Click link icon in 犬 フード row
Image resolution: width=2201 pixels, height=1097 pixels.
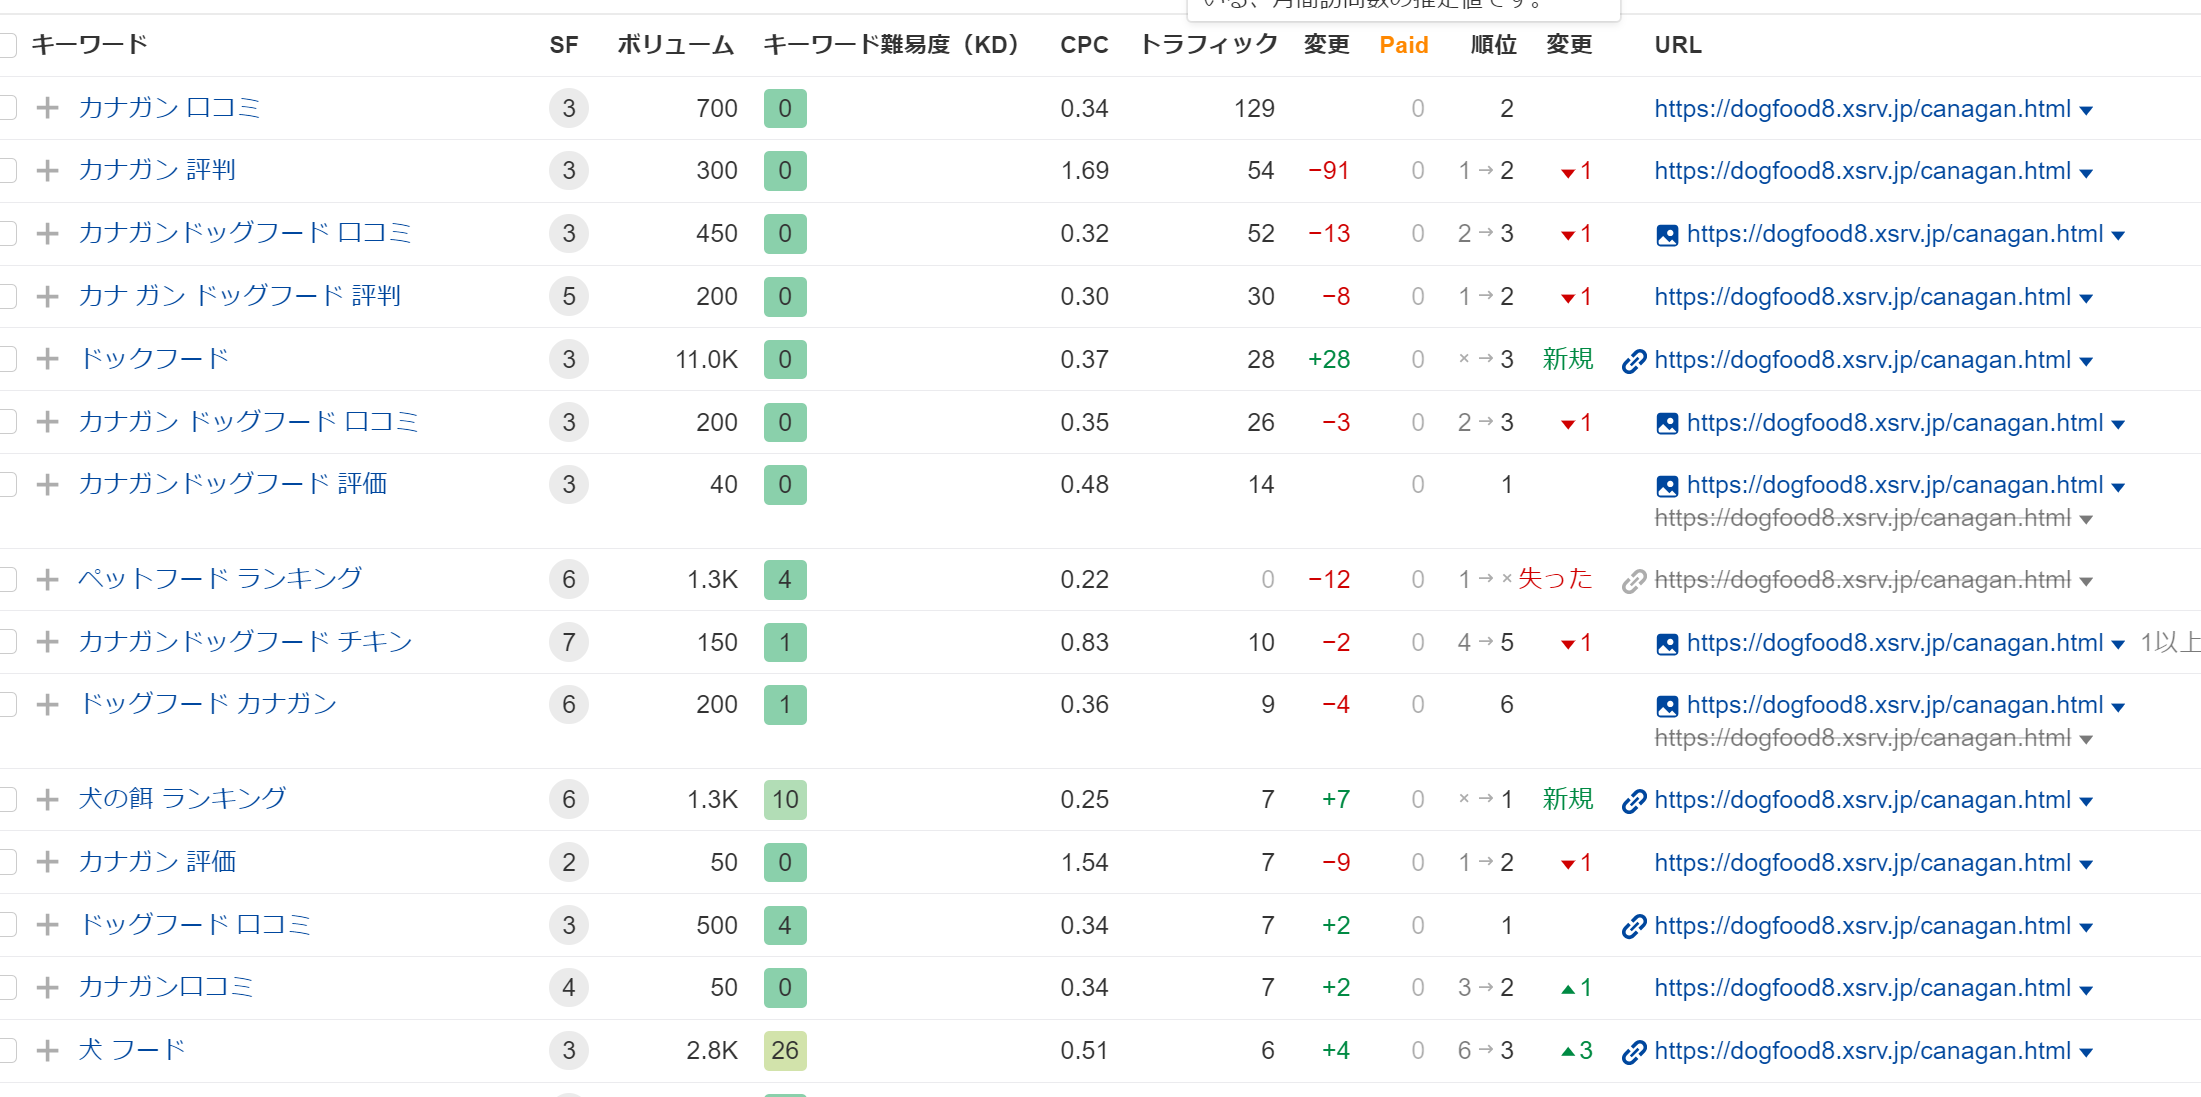(1634, 1052)
